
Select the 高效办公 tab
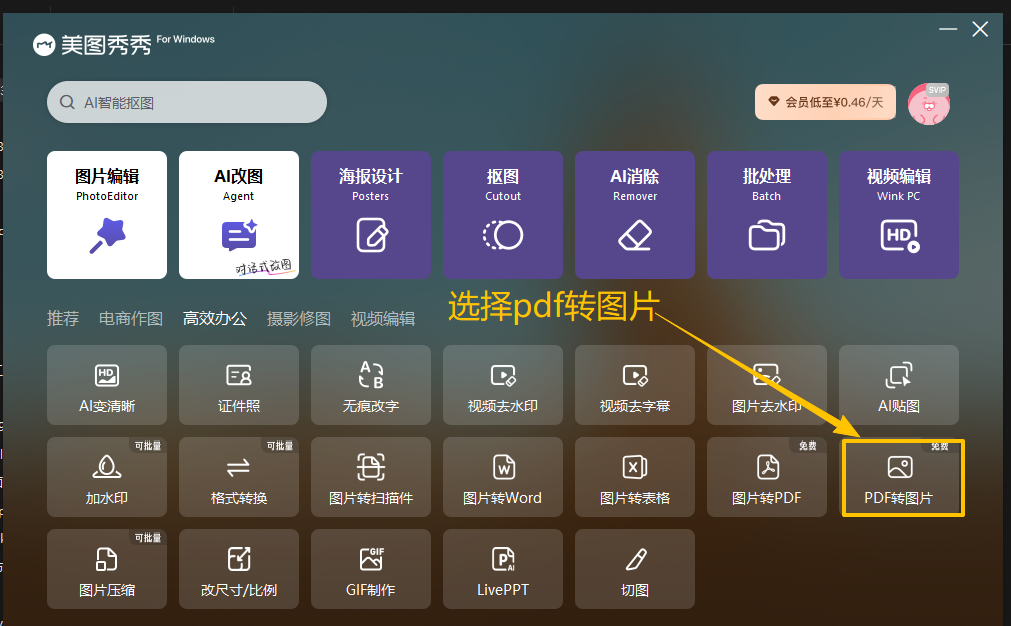coord(215,318)
